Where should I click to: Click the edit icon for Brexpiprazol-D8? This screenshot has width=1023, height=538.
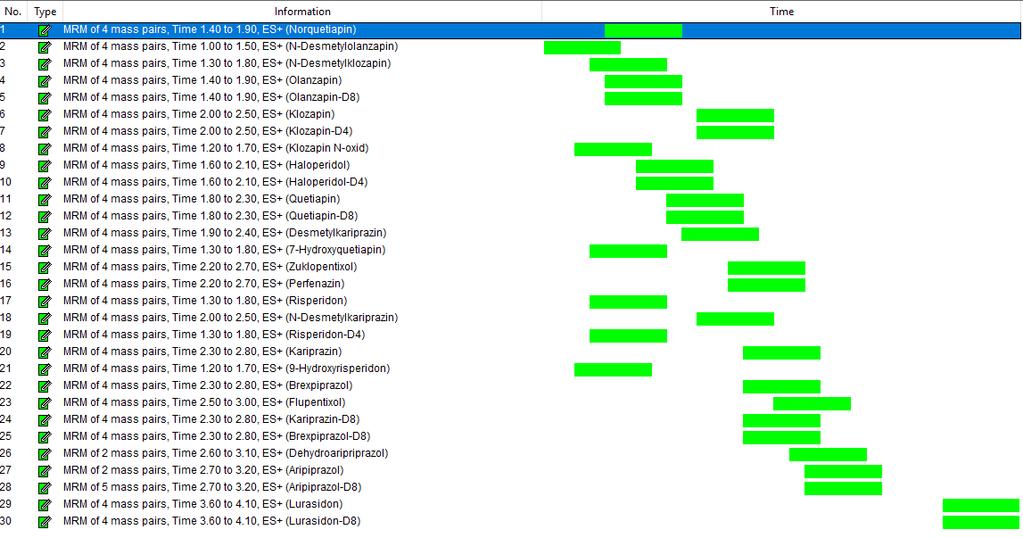[44, 437]
